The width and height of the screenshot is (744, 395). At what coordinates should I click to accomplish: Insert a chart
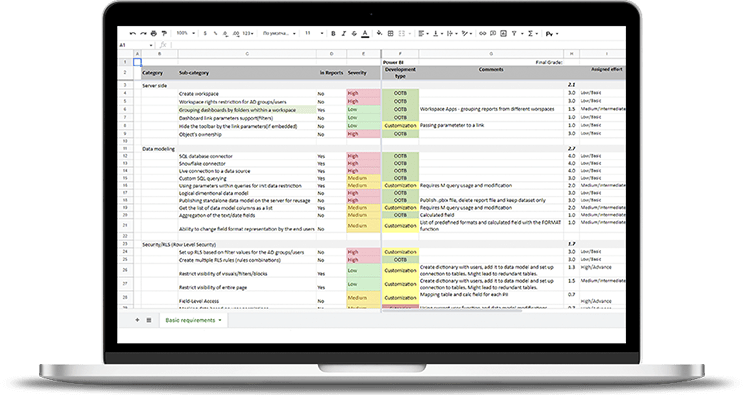pos(503,33)
